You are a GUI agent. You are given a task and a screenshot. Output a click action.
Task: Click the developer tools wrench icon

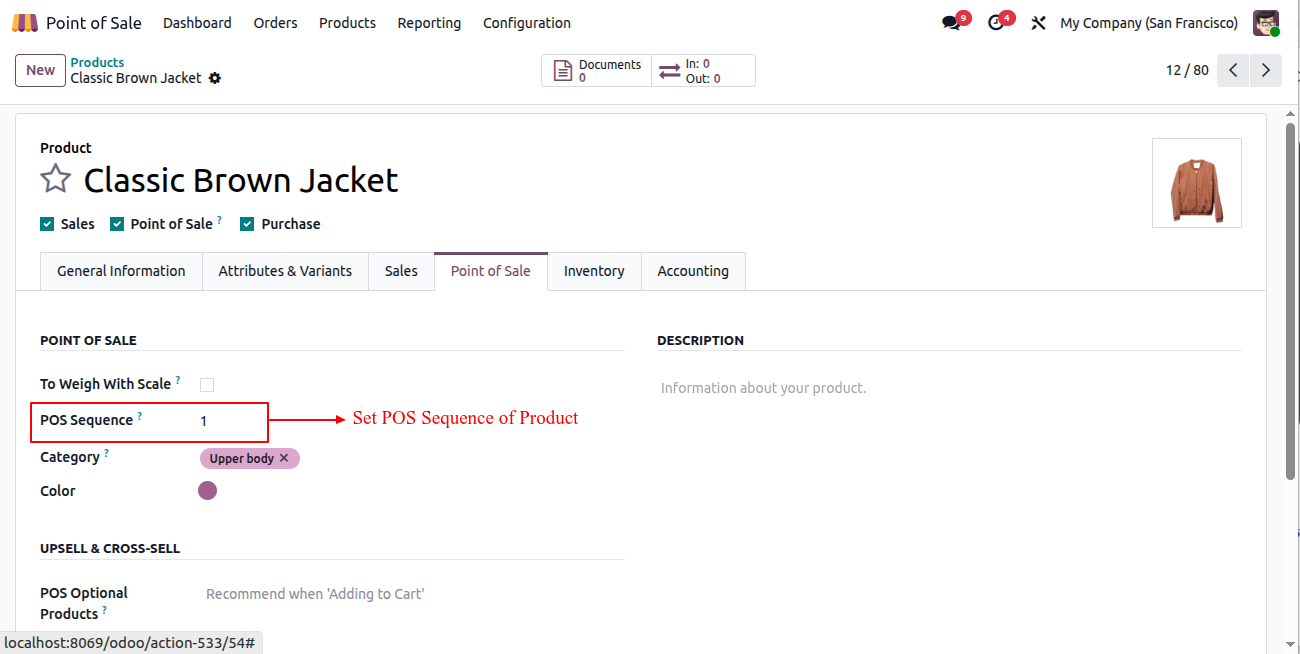click(x=1038, y=22)
